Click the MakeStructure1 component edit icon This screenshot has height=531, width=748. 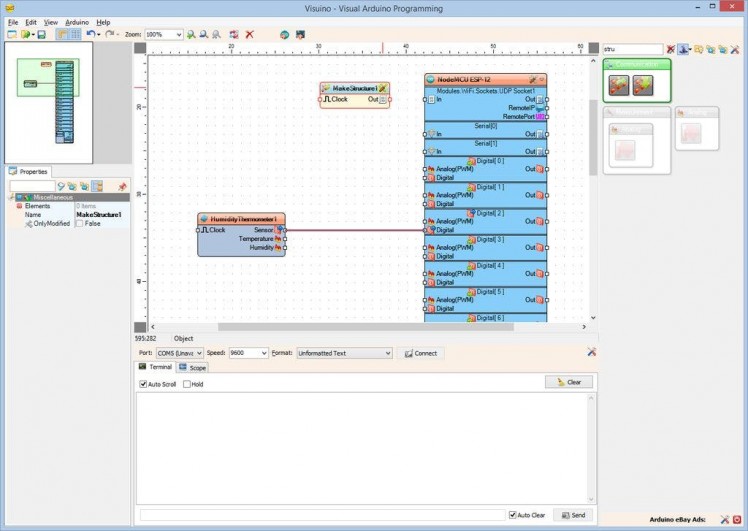(x=383, y=88)
